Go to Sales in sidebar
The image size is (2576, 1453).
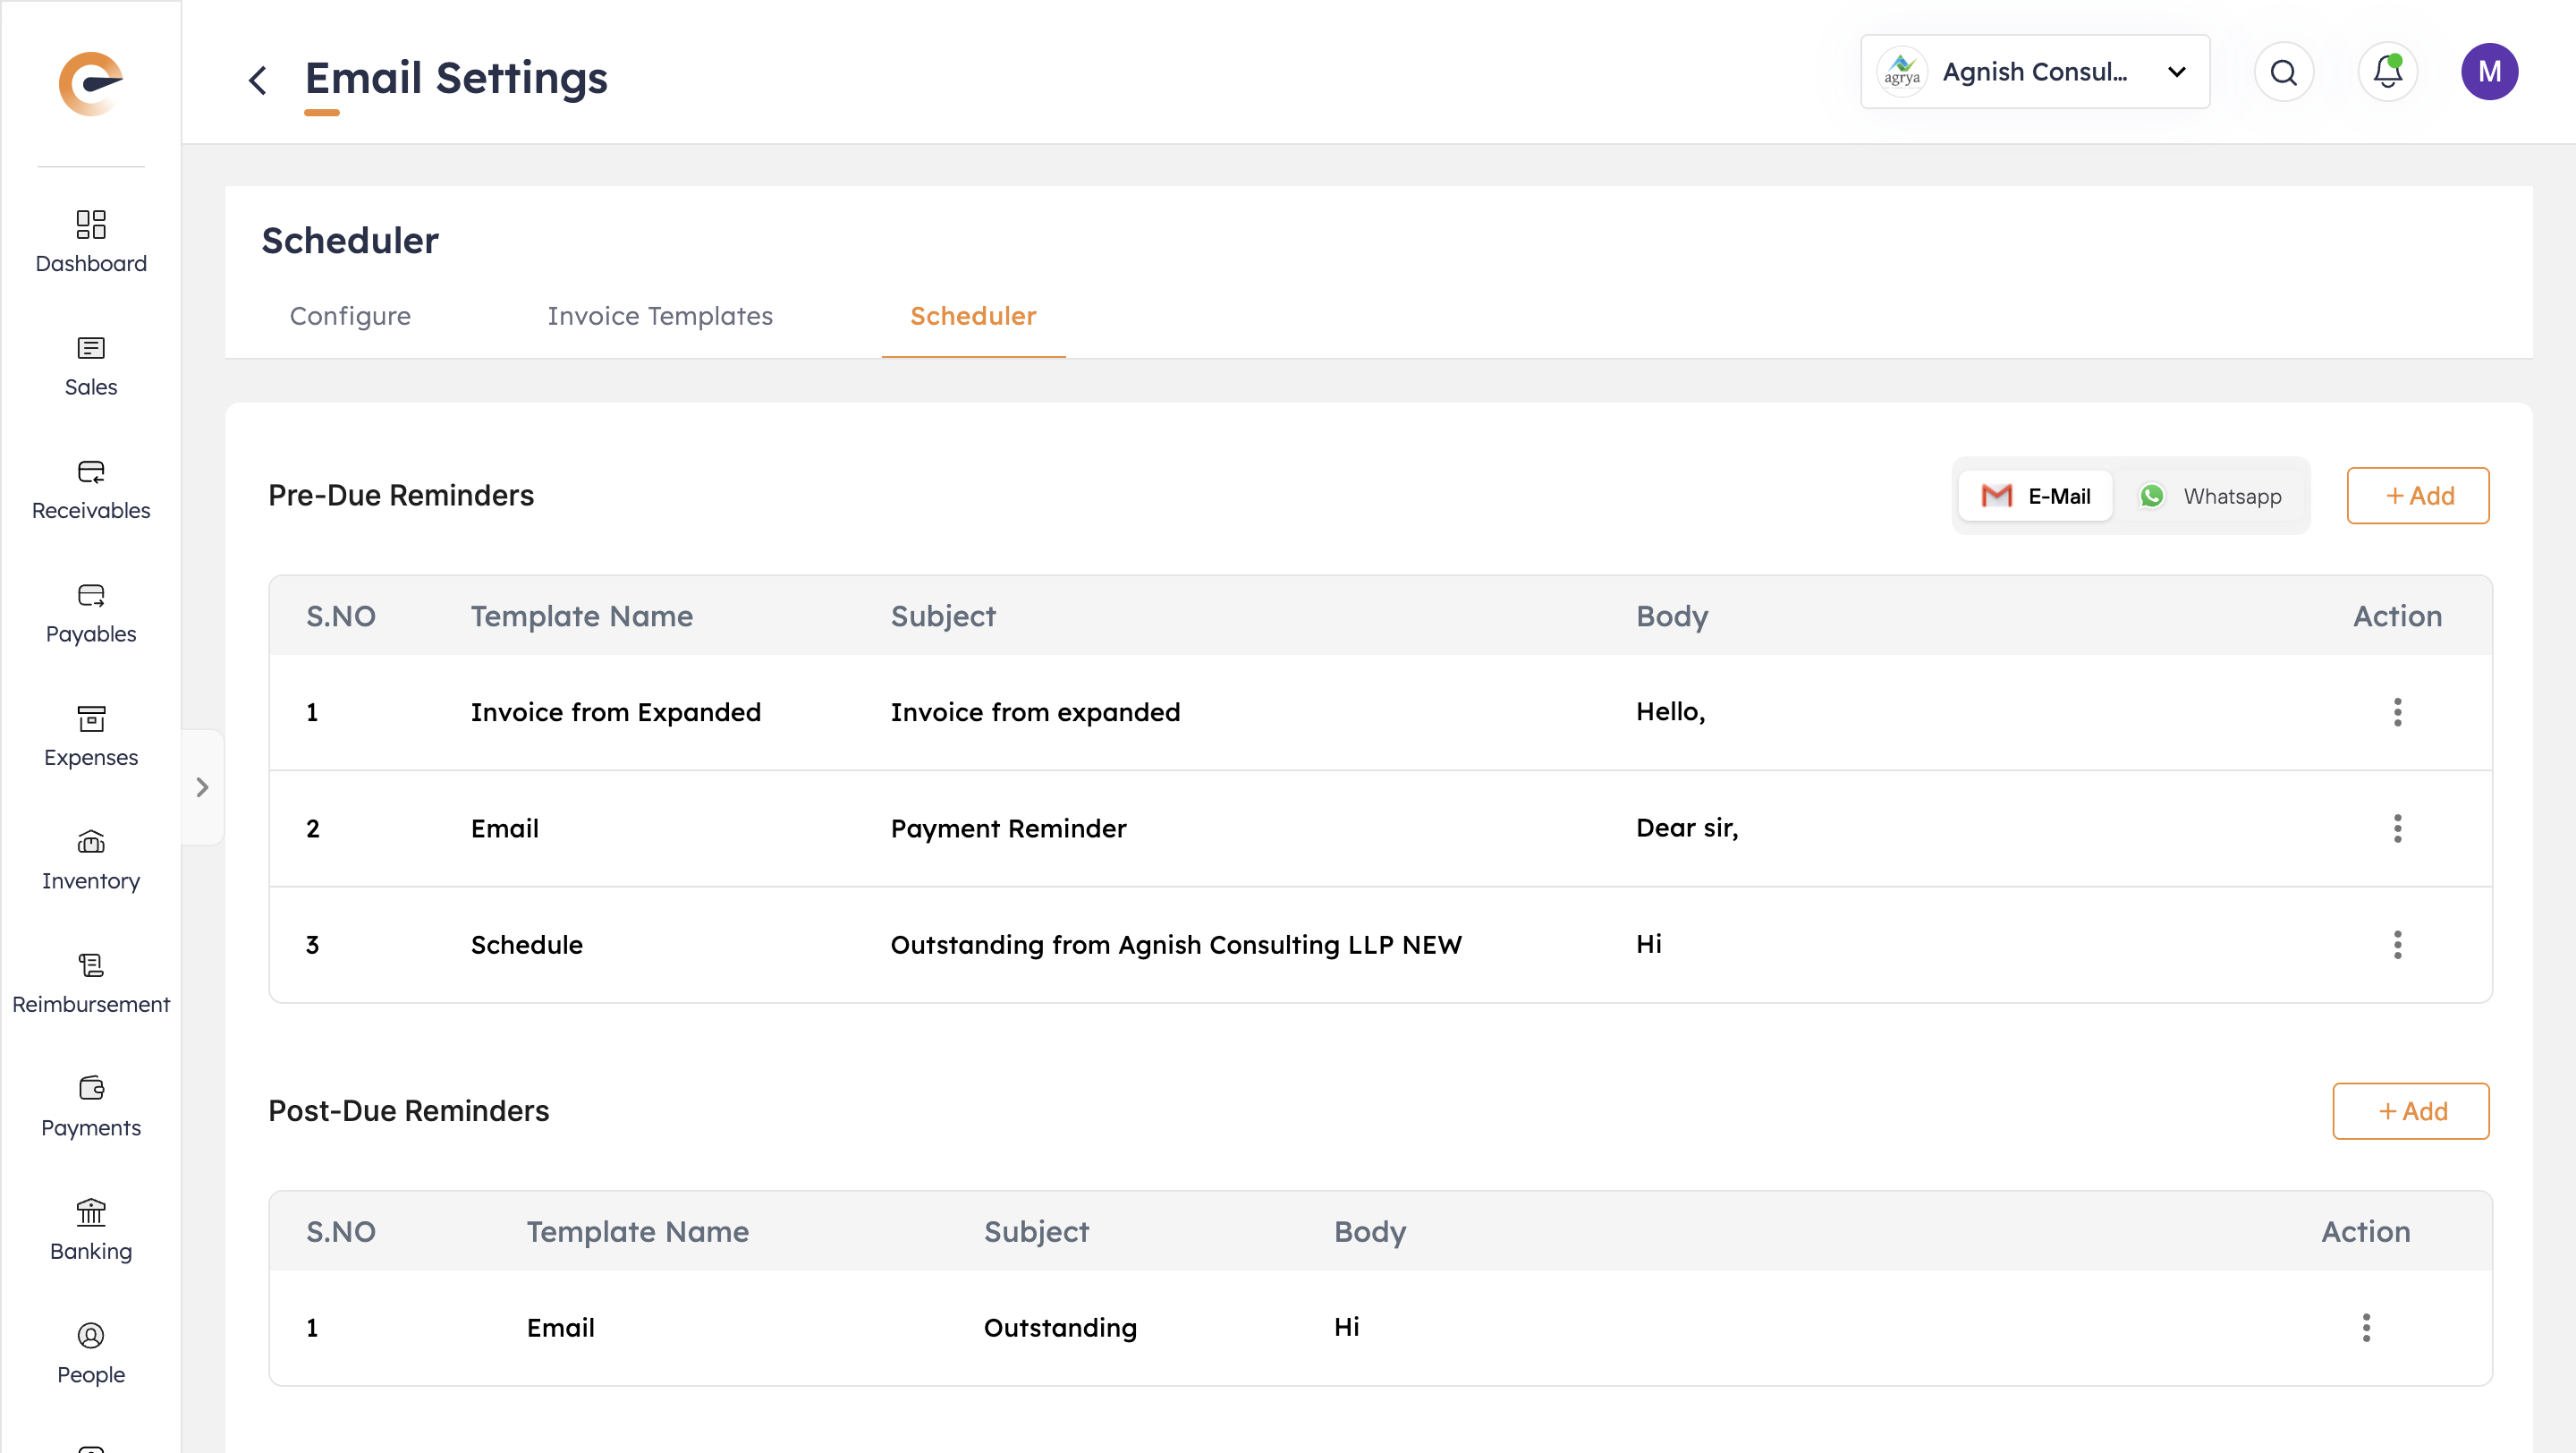pyautogui.click(x=90, y=348)
